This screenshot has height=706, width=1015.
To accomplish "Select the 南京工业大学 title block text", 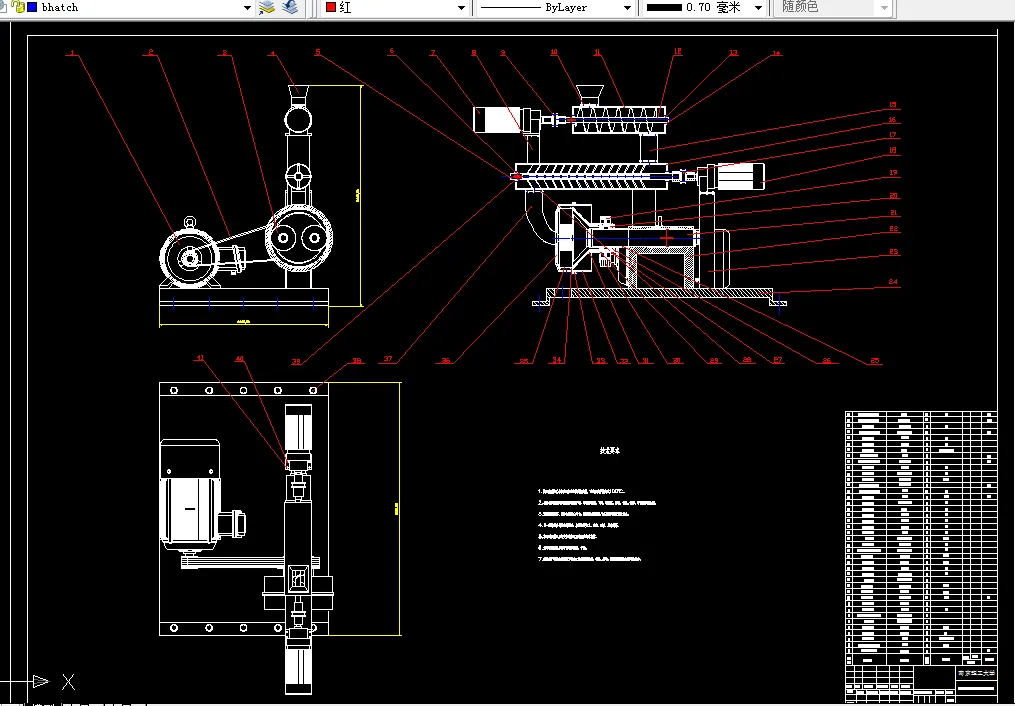I will click(x=977, y=674).
